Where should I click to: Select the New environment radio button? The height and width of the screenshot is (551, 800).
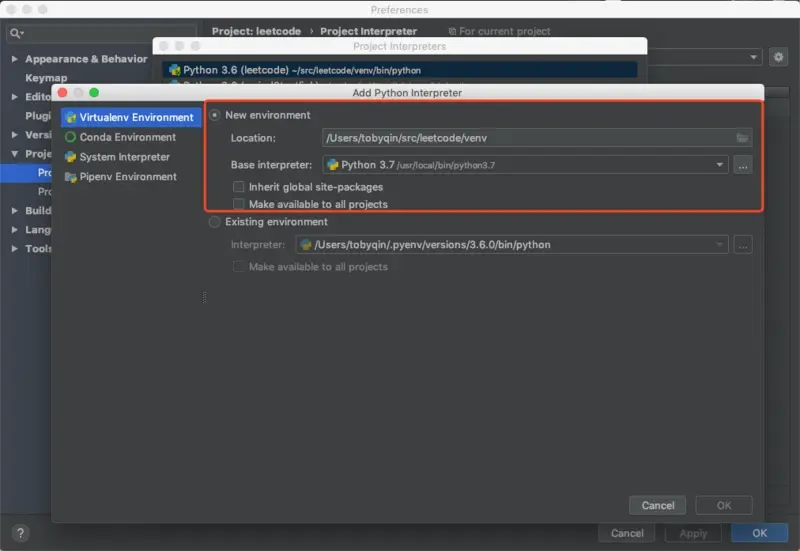pos(215,115)
